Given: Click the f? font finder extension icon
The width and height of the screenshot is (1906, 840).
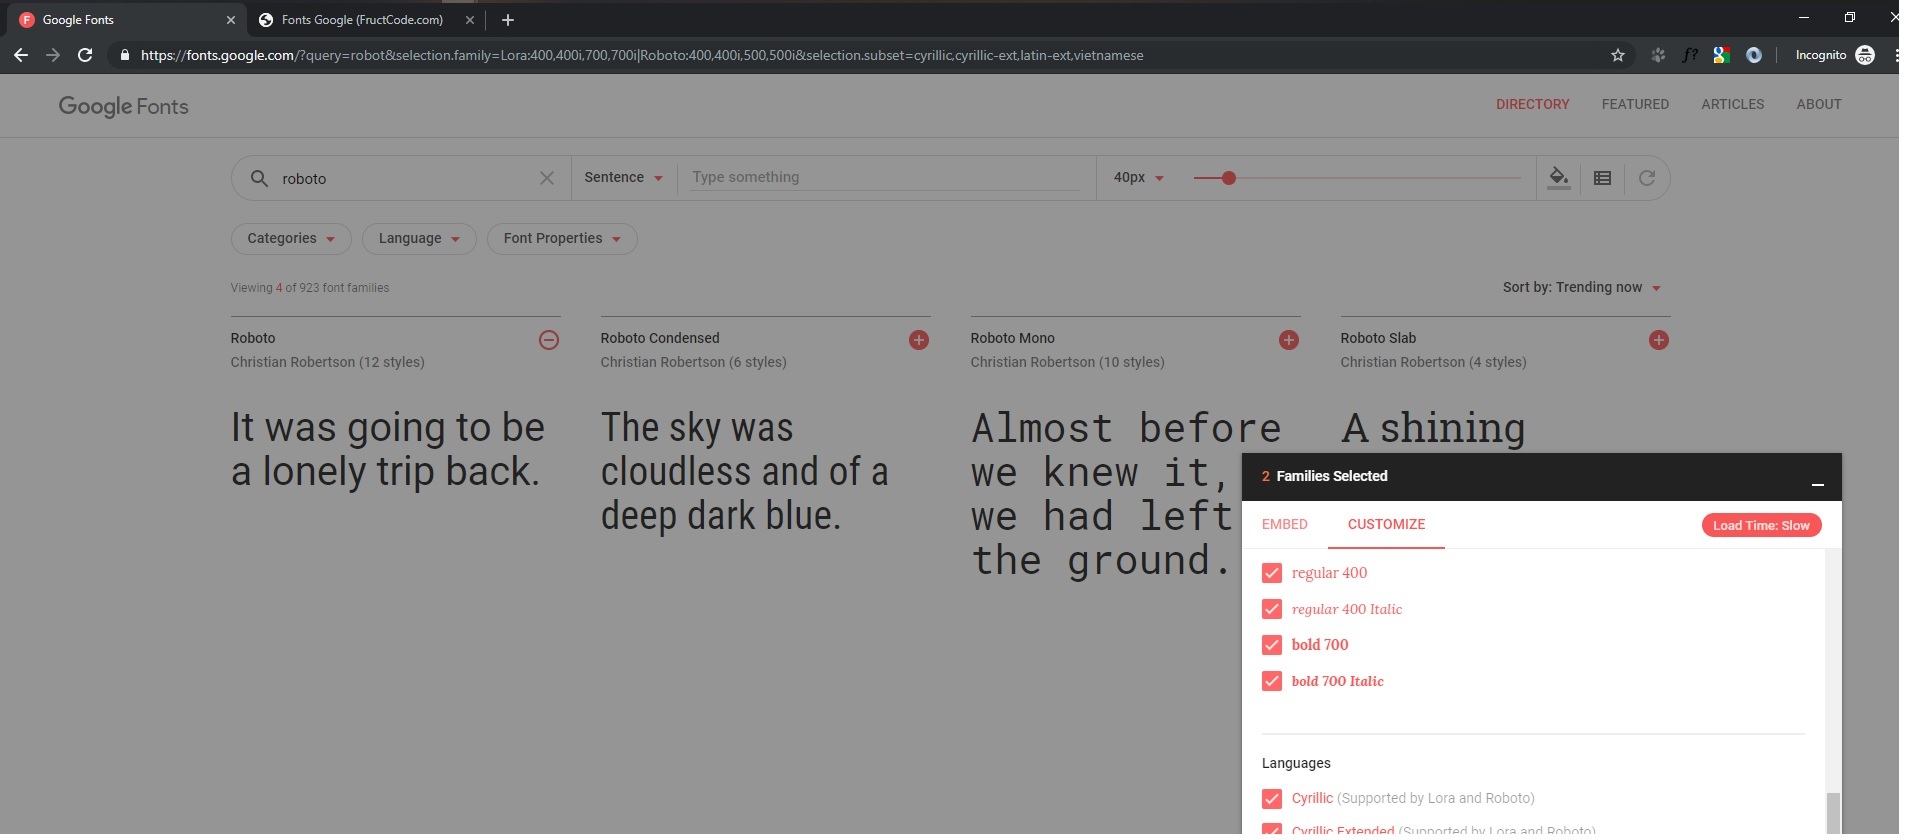Looking at the screenshot, I should pyautogui.click(x=1689, y=55).
